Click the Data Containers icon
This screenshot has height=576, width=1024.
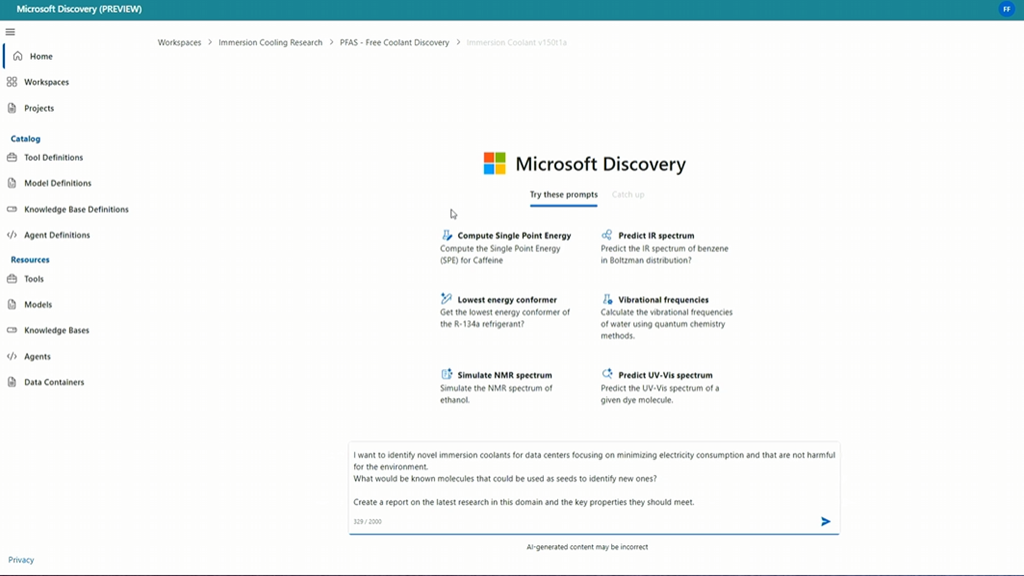pyautogui.click(x=12, y=382)
